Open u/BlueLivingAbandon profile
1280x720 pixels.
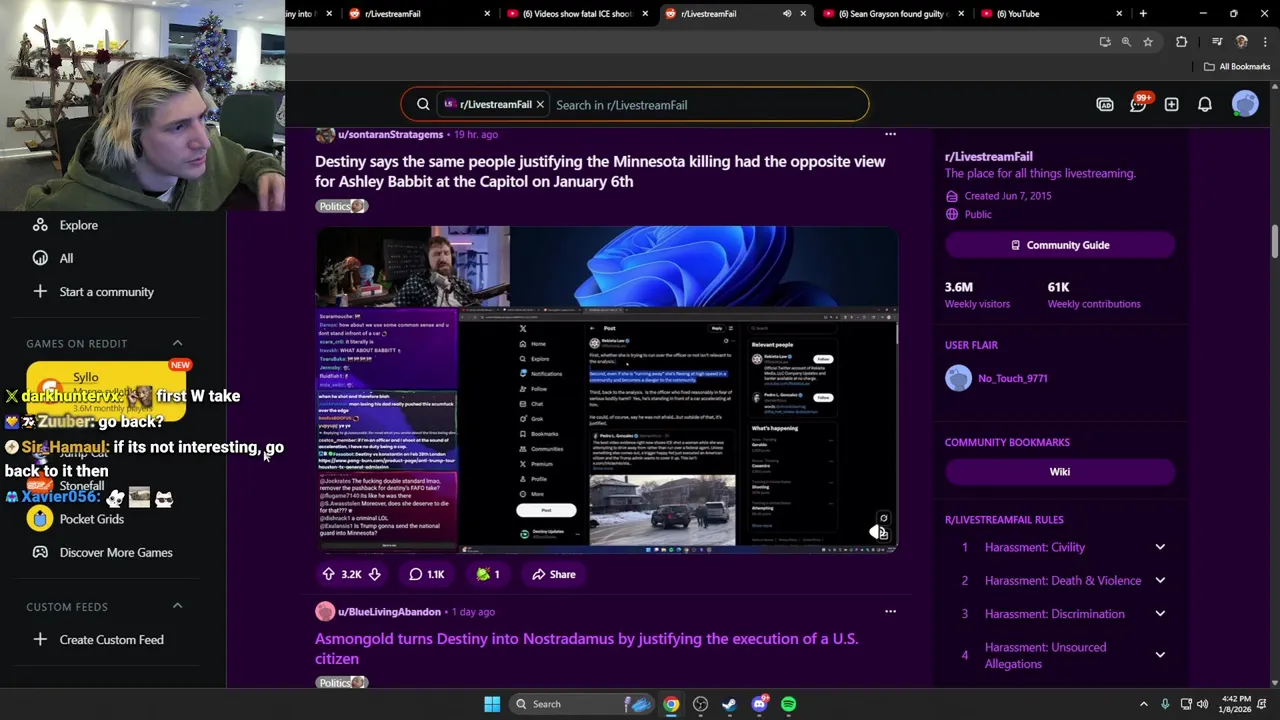click(389, 612)
